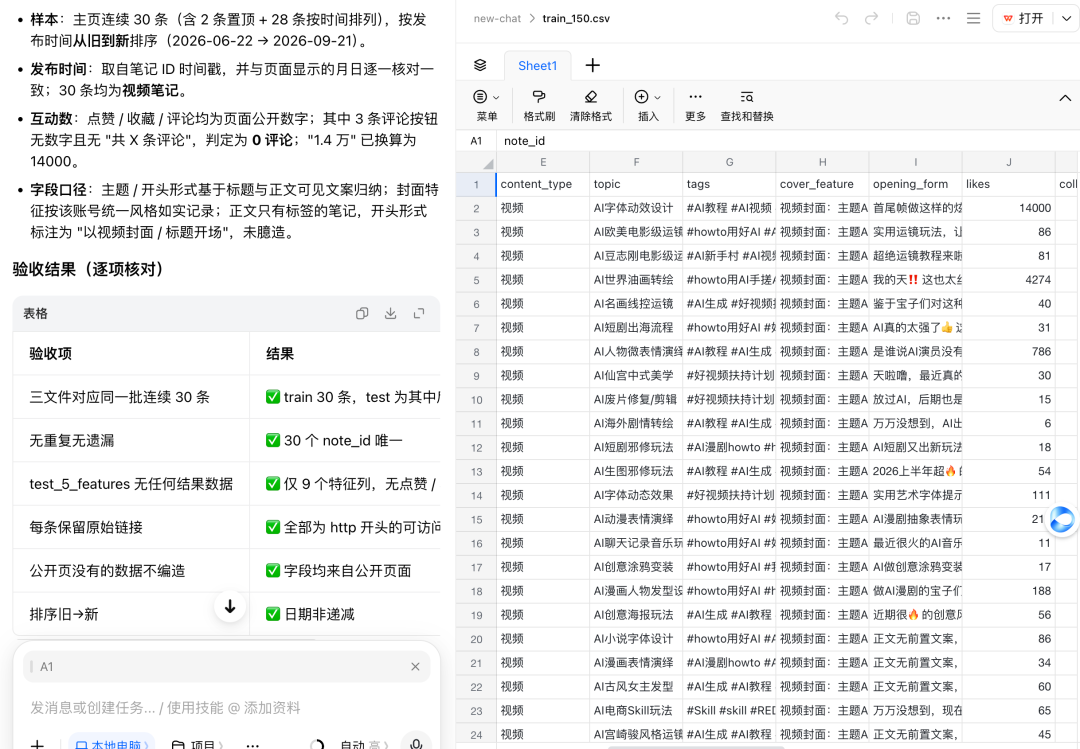Select the content_type header cell
1080x749 pixels.
pos(543,184)
